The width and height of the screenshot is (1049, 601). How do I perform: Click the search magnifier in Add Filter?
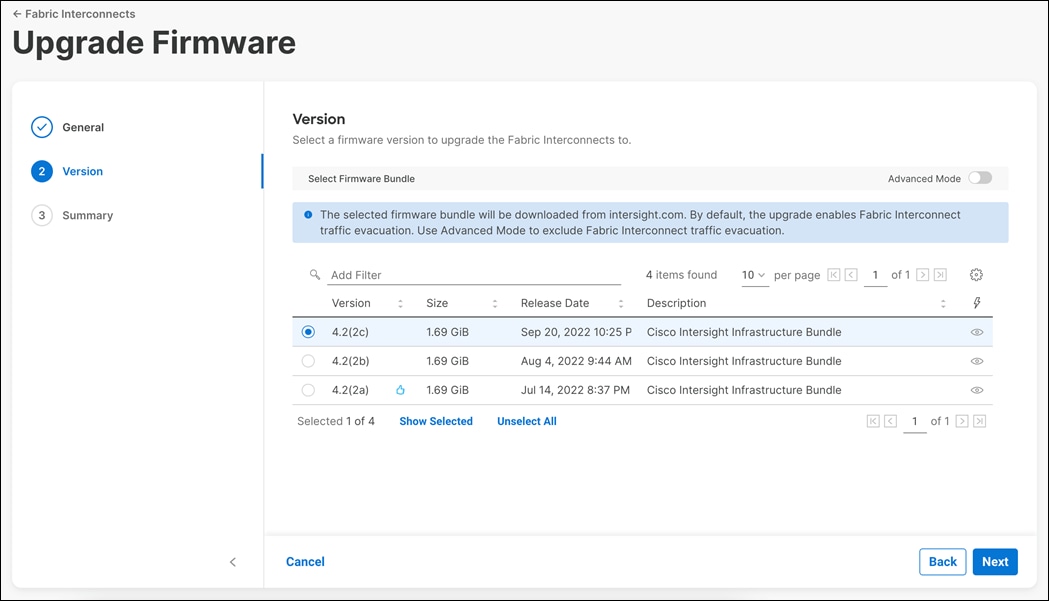coord(314,274)
